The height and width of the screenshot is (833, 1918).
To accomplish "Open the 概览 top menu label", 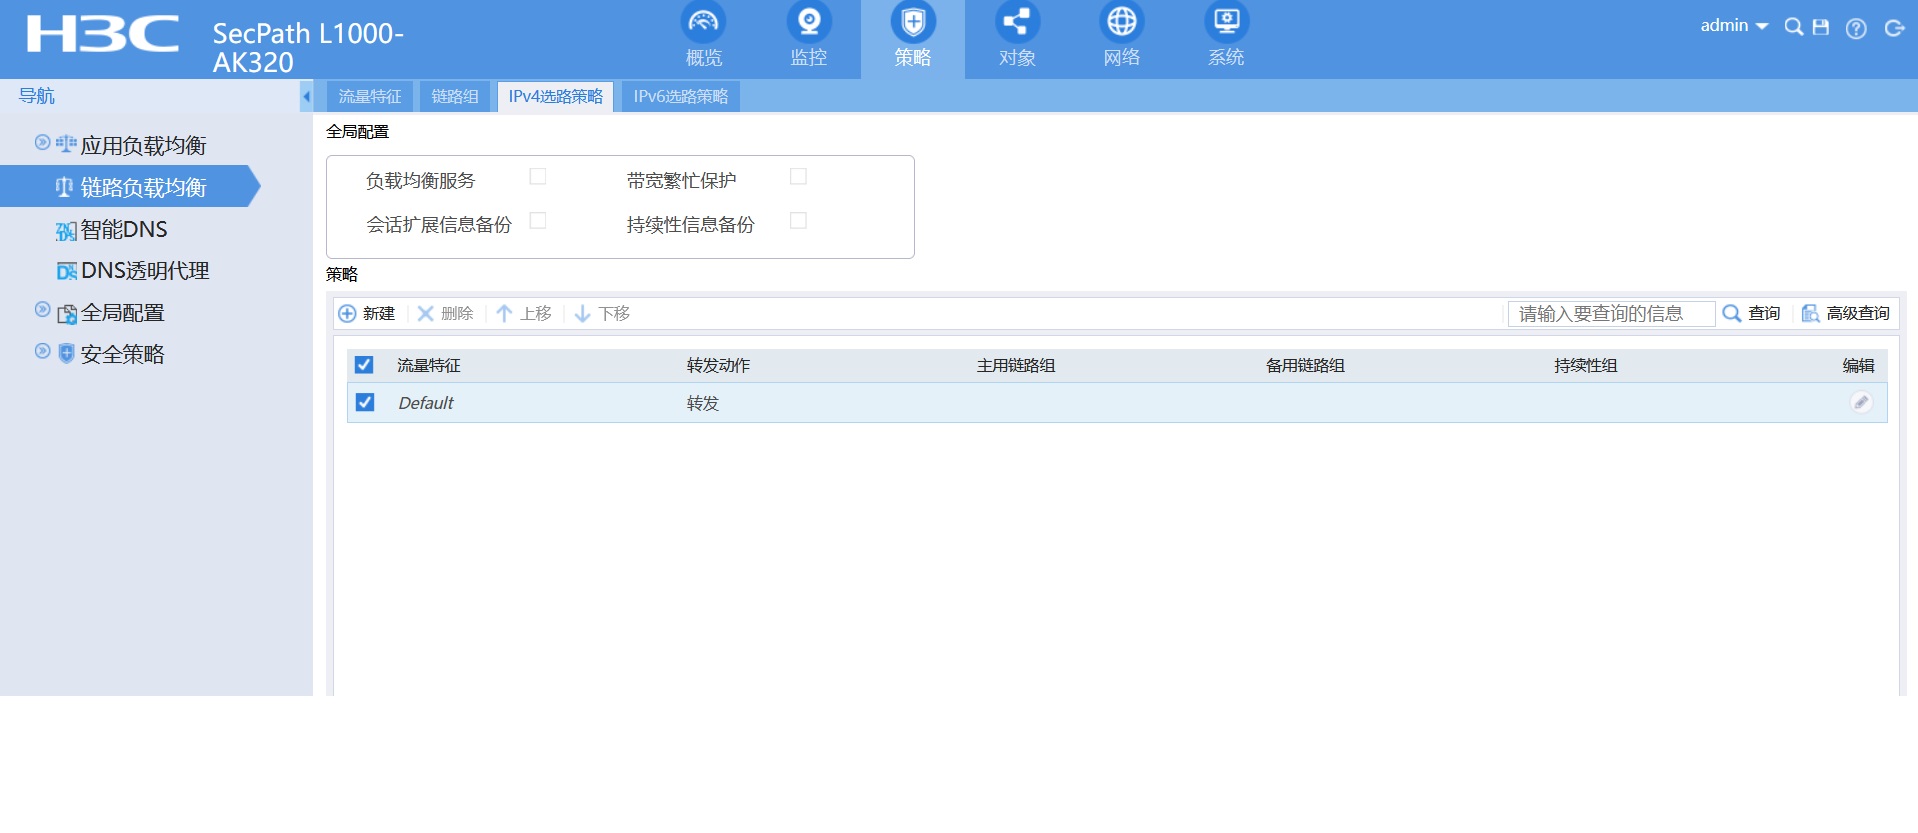I will click(704, 58).
